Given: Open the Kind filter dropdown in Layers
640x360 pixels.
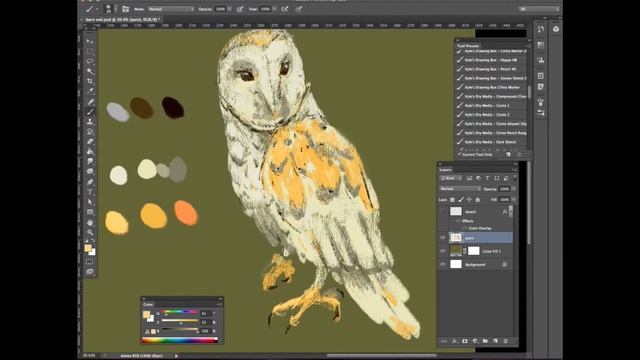Looking at the screenshot, I should tap(451, 178).
